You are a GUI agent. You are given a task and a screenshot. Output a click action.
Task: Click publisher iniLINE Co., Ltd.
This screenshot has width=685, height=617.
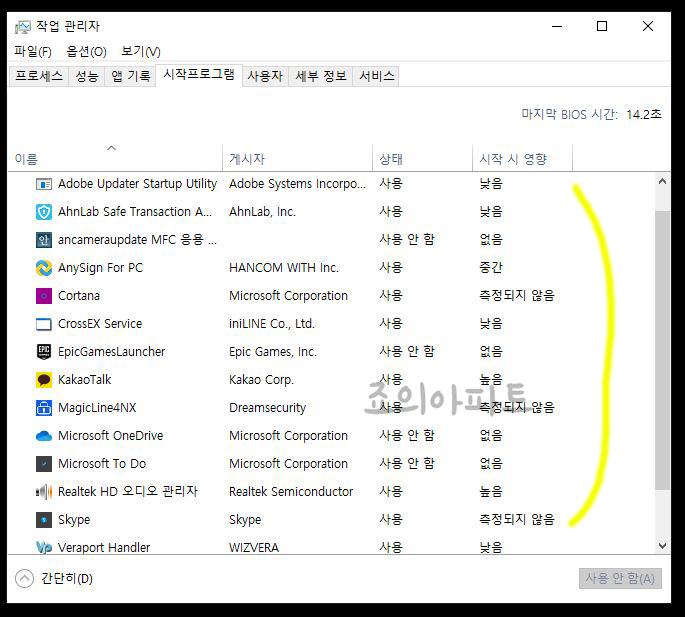coord(272,324)
